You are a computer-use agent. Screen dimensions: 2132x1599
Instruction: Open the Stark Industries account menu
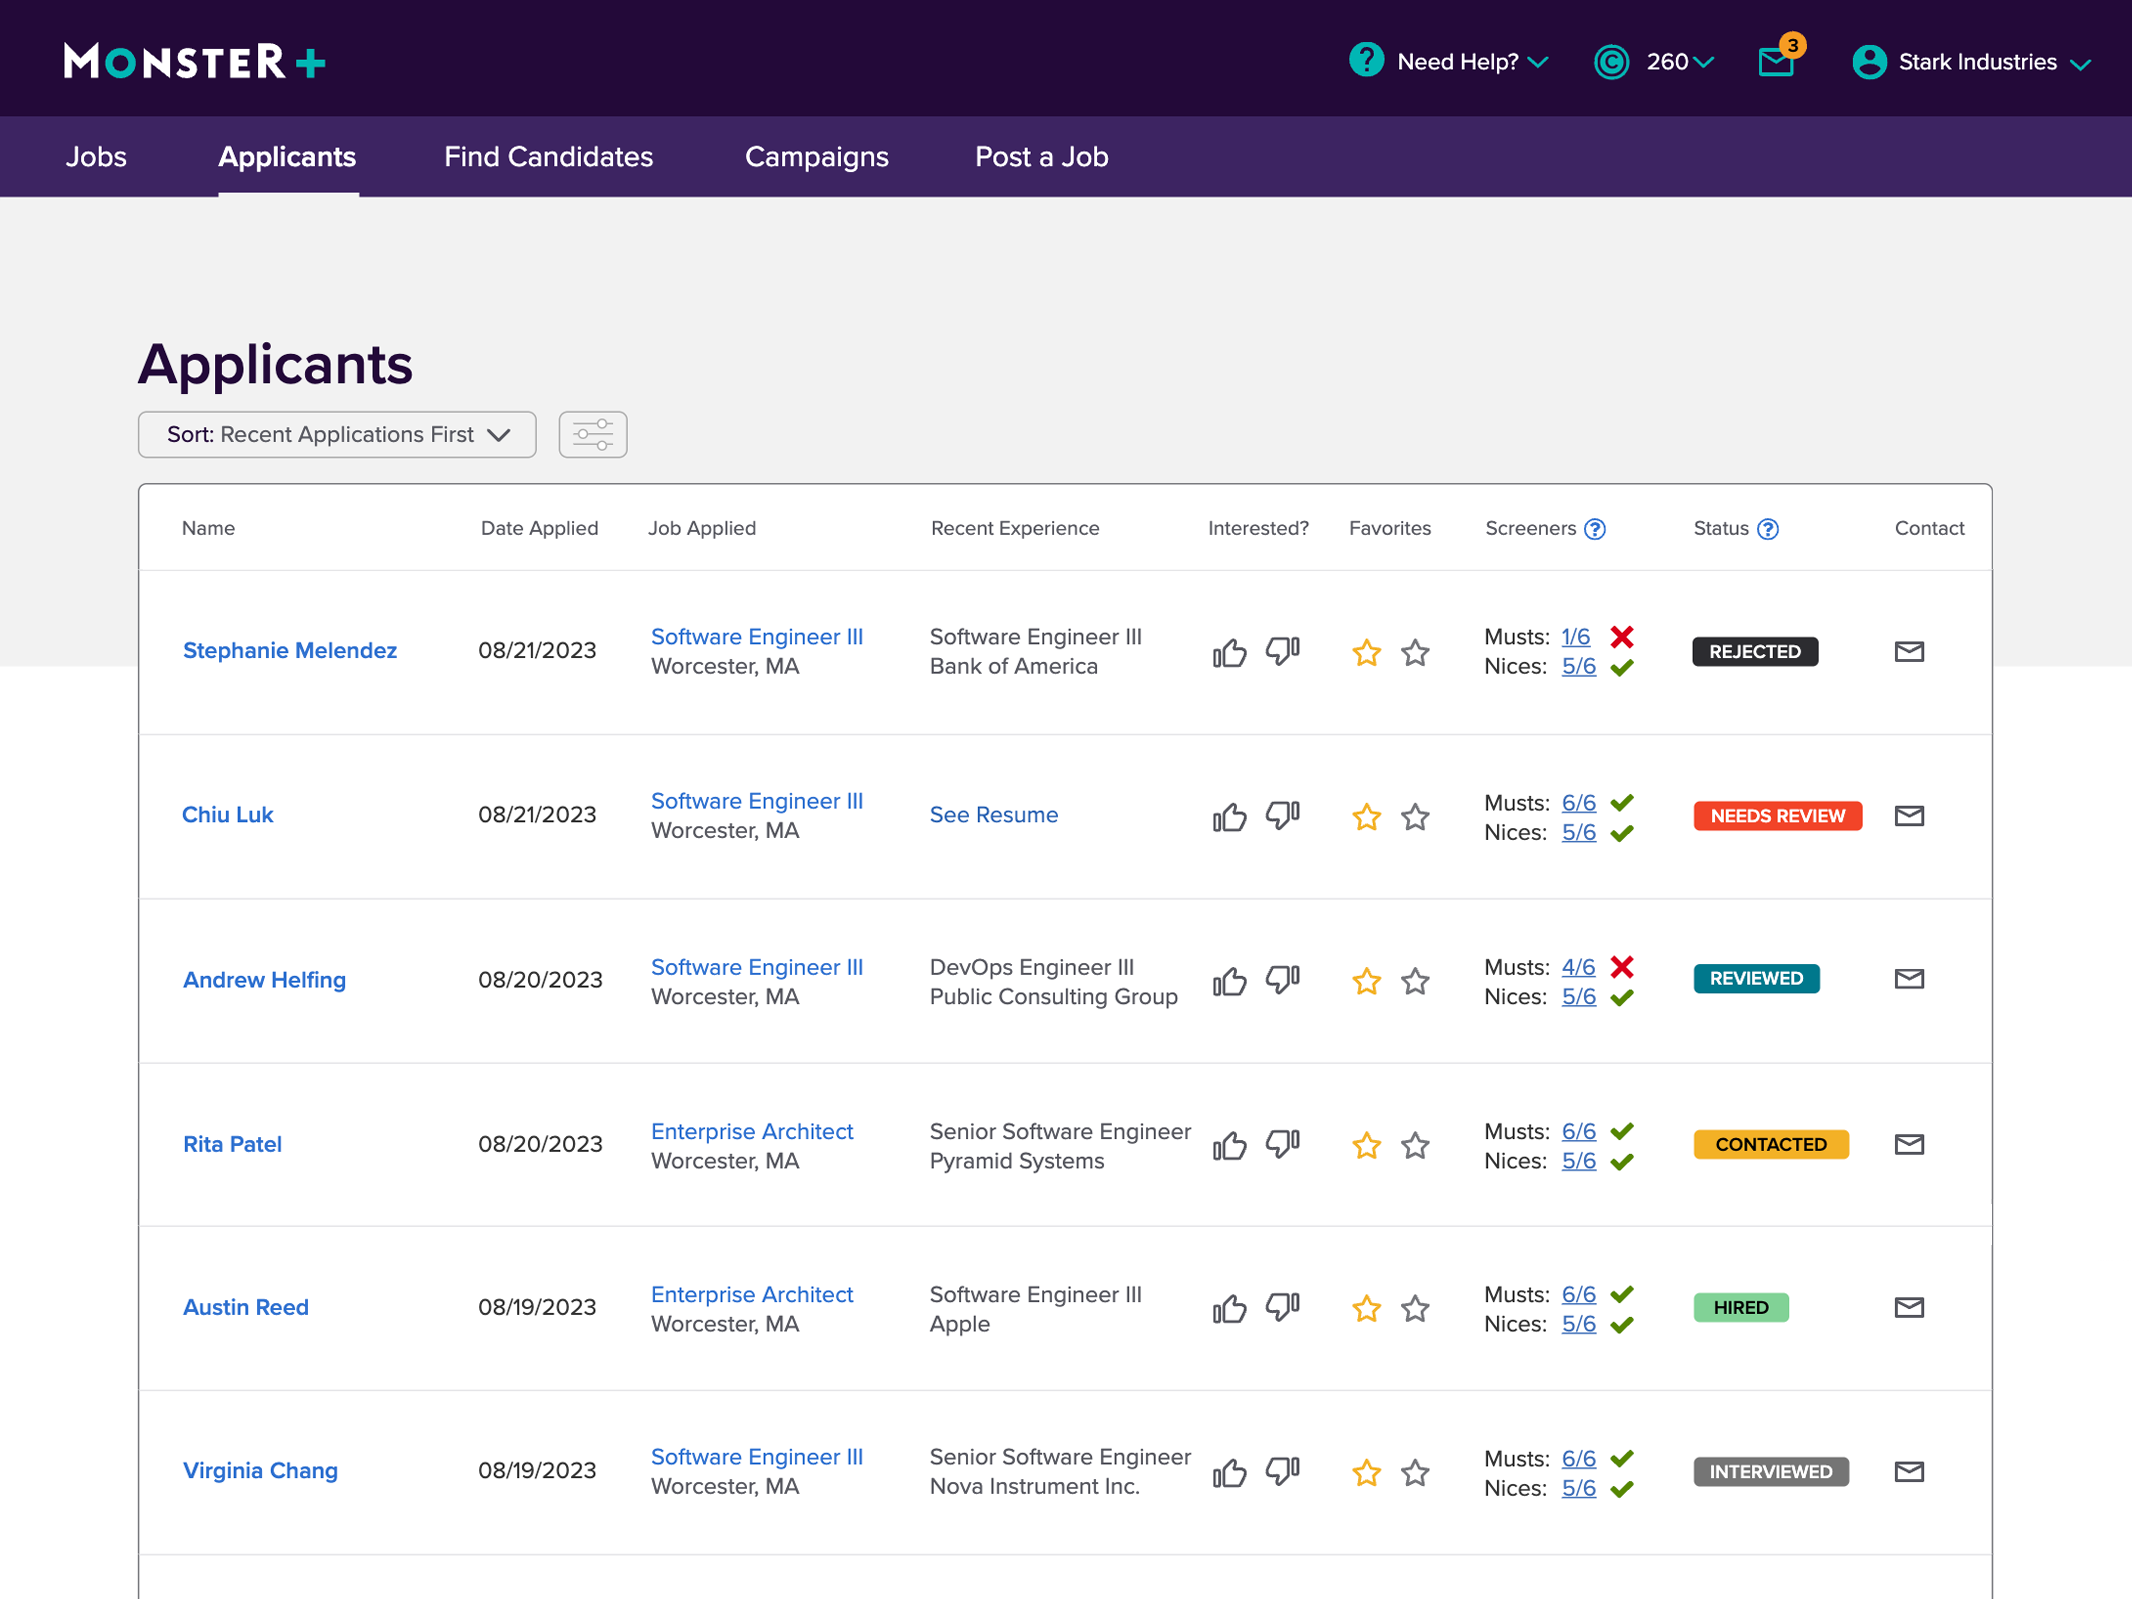(x=1971, y=62)
